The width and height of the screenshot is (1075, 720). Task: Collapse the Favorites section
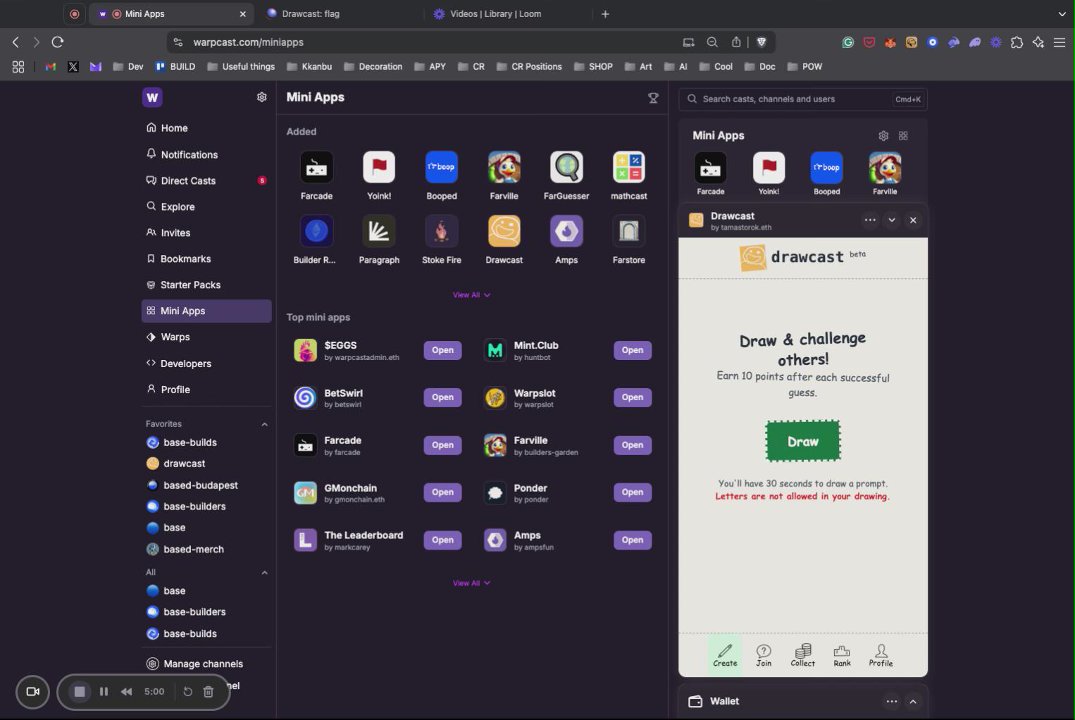(264, 424)
